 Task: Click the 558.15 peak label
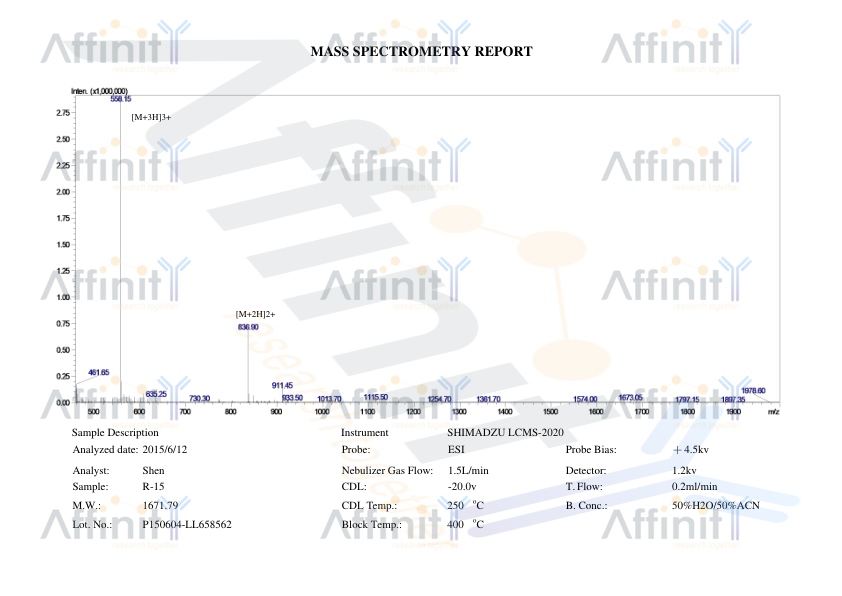pyautogui.click(x=121, y=99)
